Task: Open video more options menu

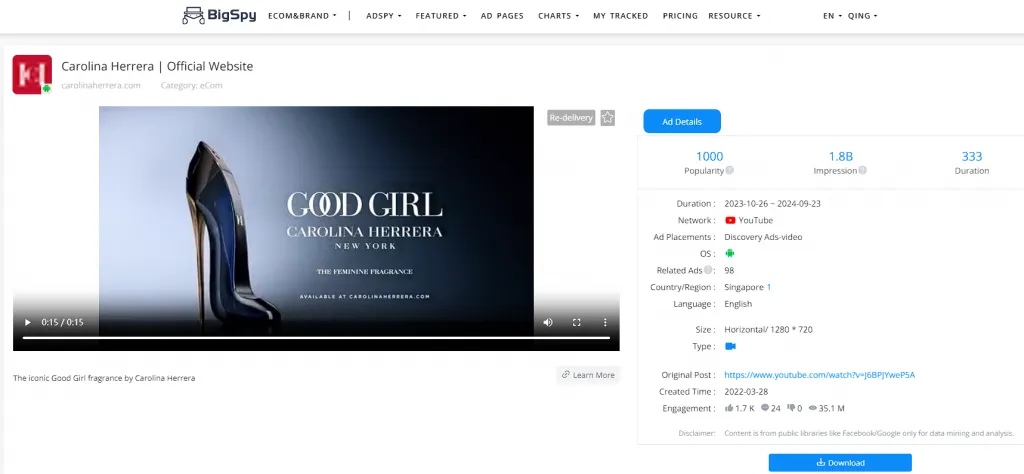Action: [x=605, y=322]
